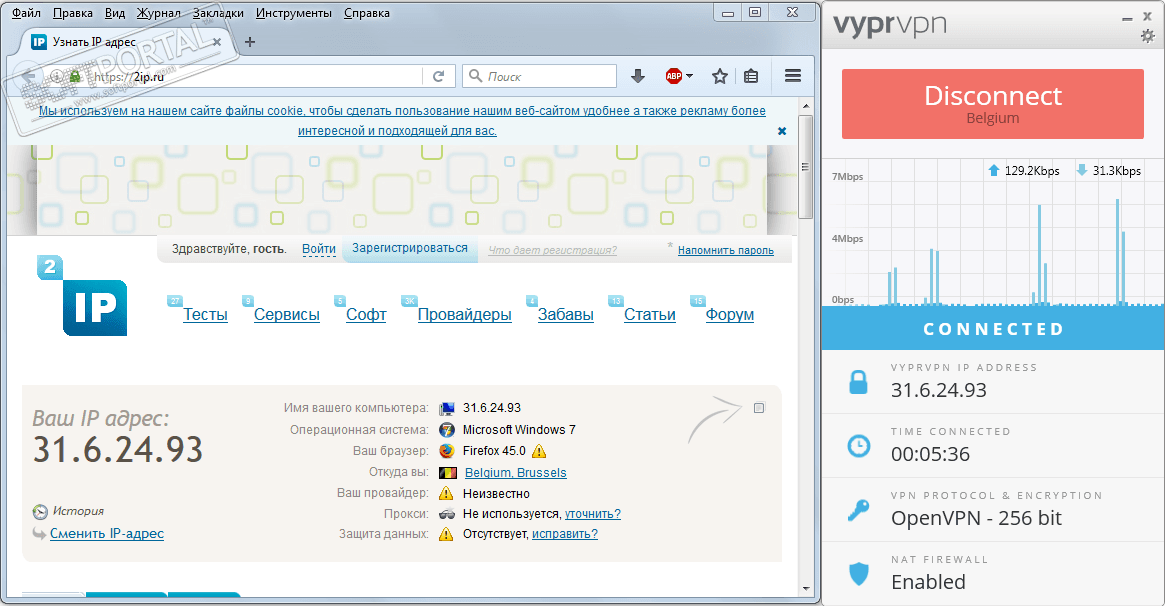Click the download speed arrow icon
The image size is (1165, 606).
pos(1082,170)
